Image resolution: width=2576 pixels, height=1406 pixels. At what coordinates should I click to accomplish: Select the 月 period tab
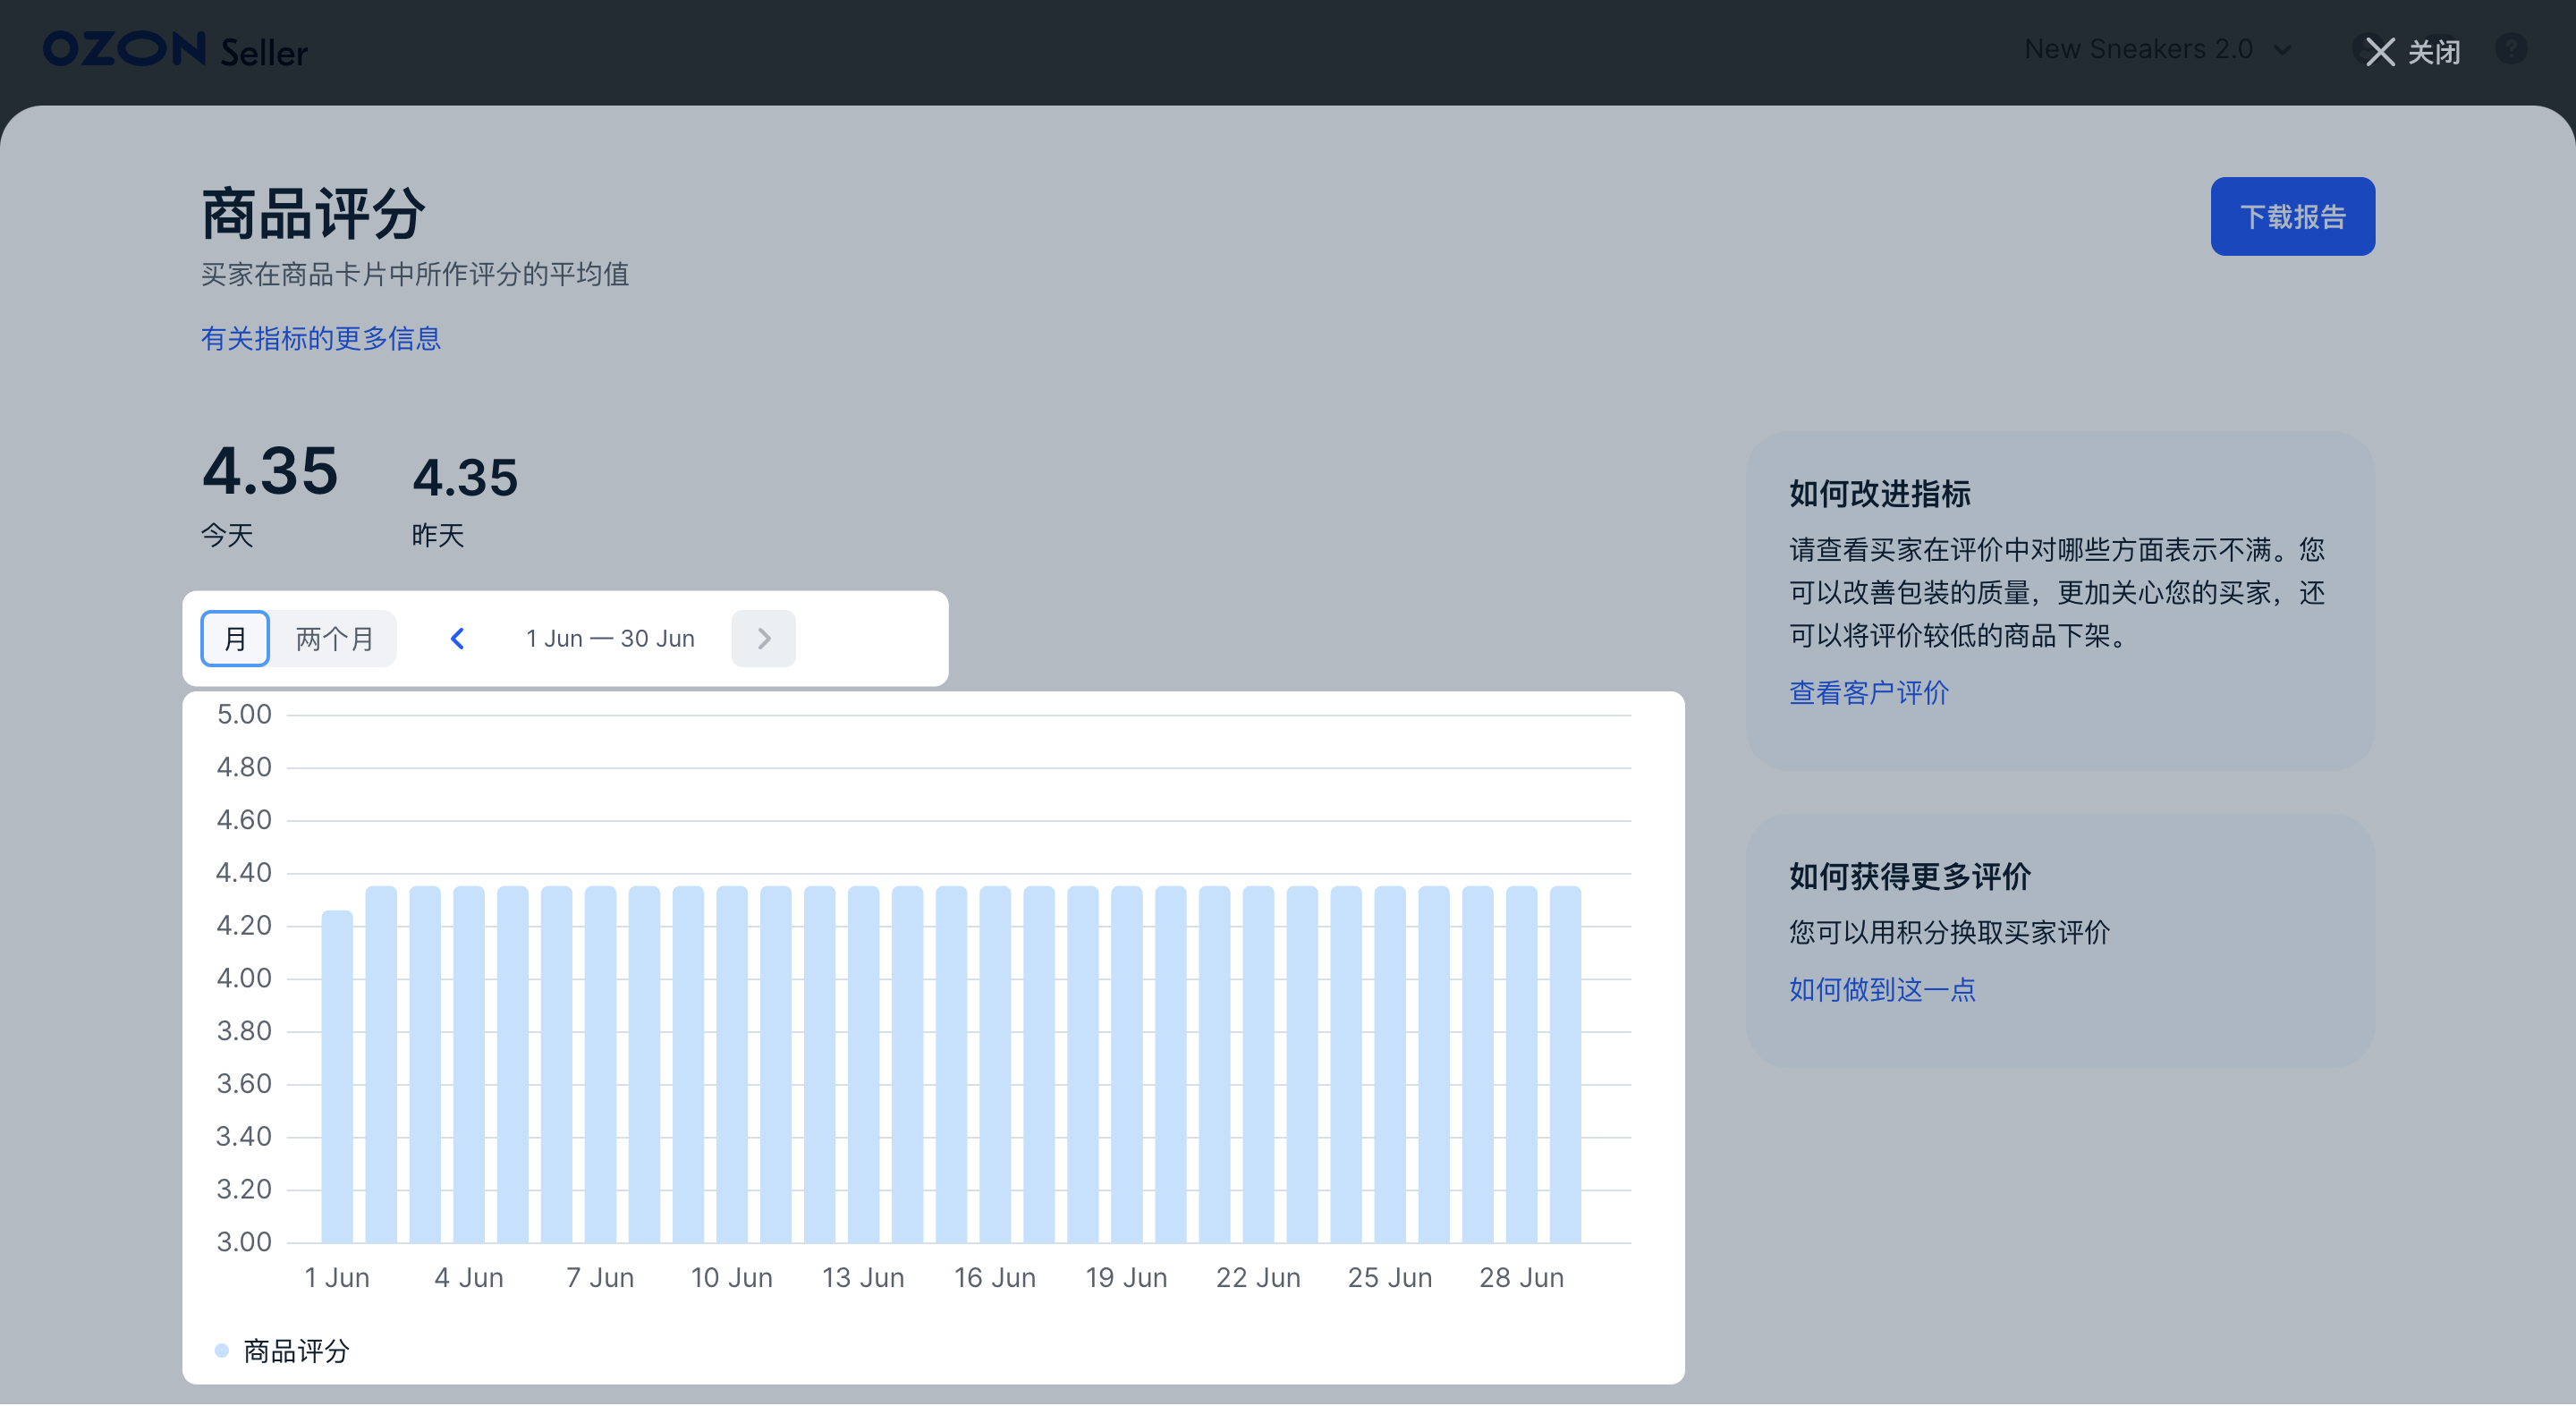234,638
